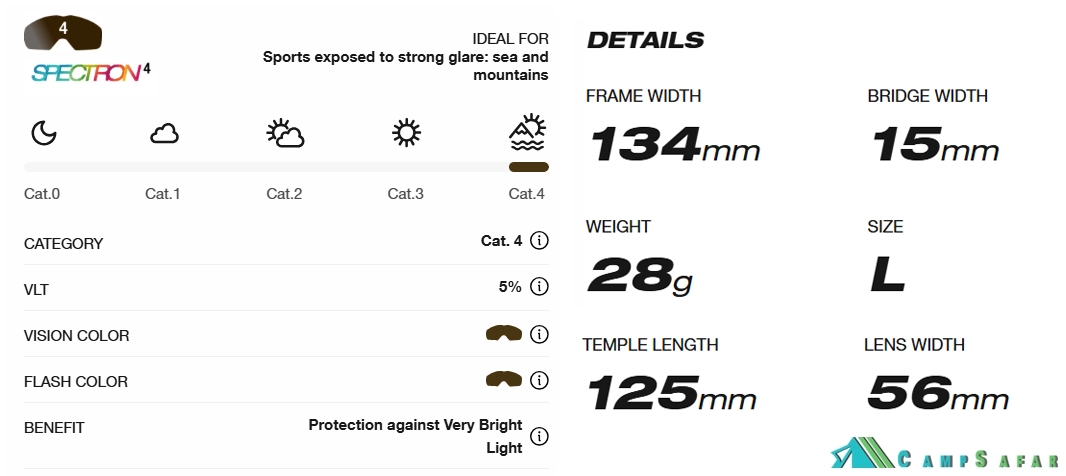Click the Spectron 4 logo
The image size is (1066, 476).
[90, 72]
